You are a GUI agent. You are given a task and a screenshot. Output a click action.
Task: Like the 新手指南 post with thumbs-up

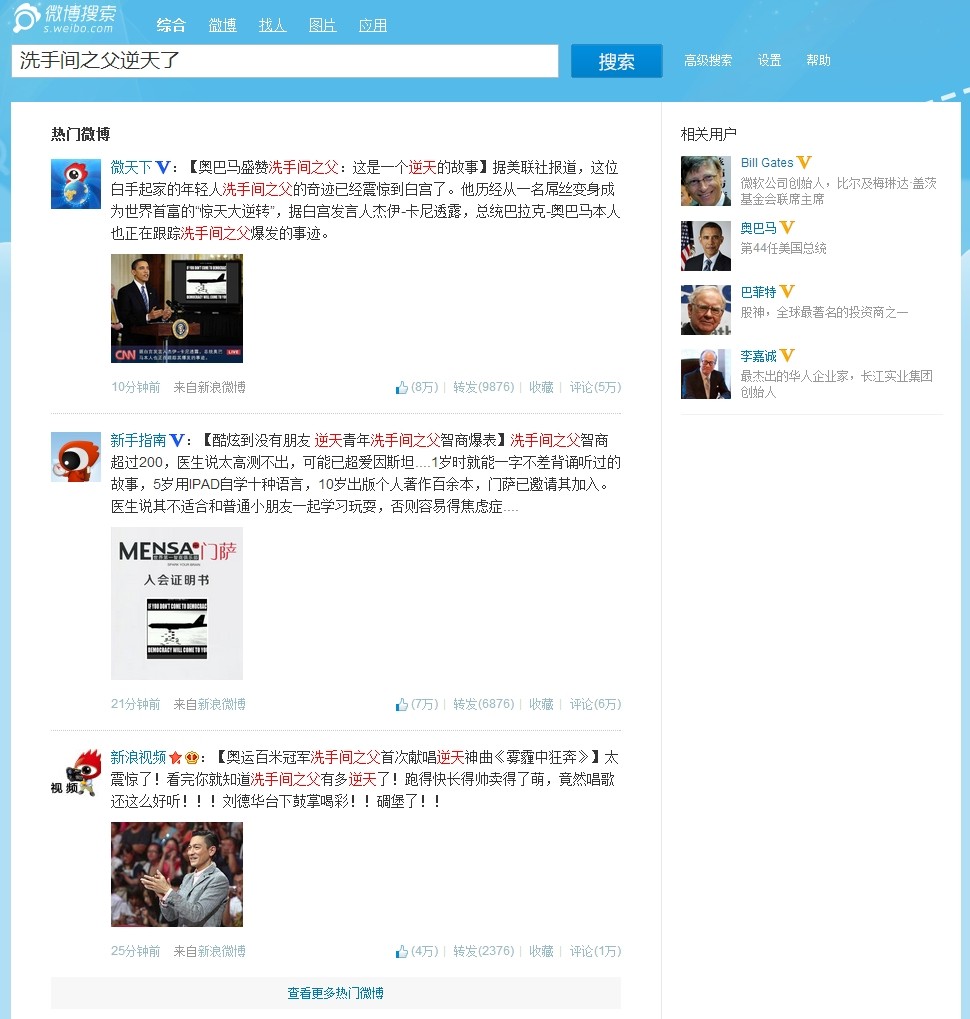click(402, 704)
